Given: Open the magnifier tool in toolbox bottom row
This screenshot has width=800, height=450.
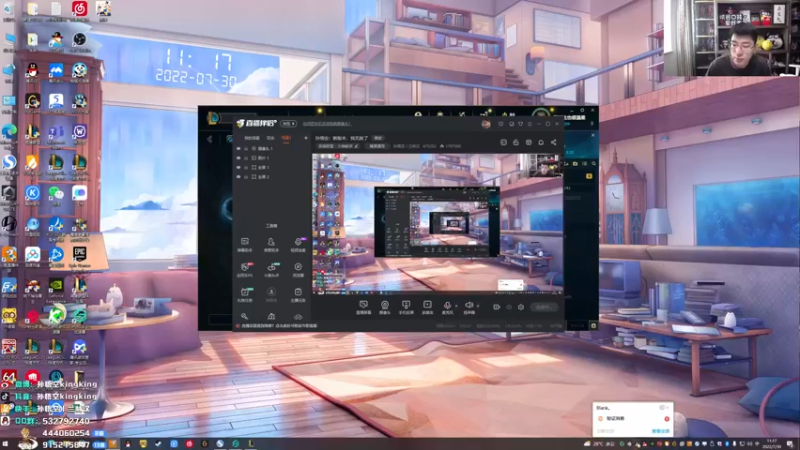Looking at the screenshot, I should 244,317.
